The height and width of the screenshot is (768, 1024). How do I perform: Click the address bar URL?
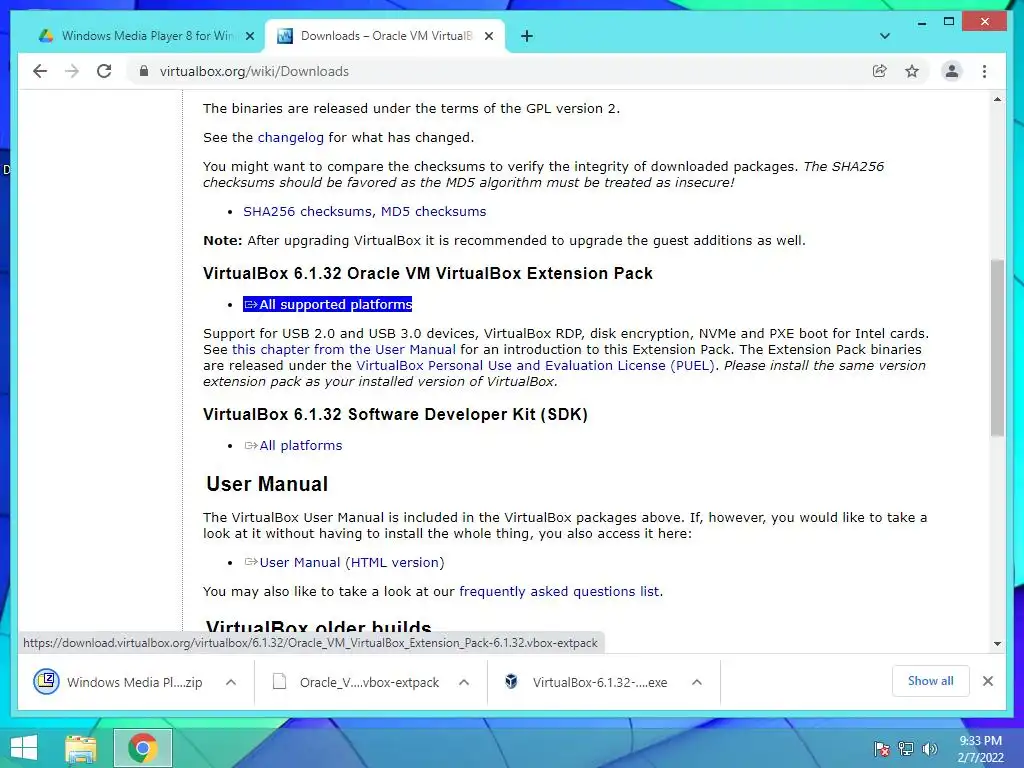(x=254, y=71)
